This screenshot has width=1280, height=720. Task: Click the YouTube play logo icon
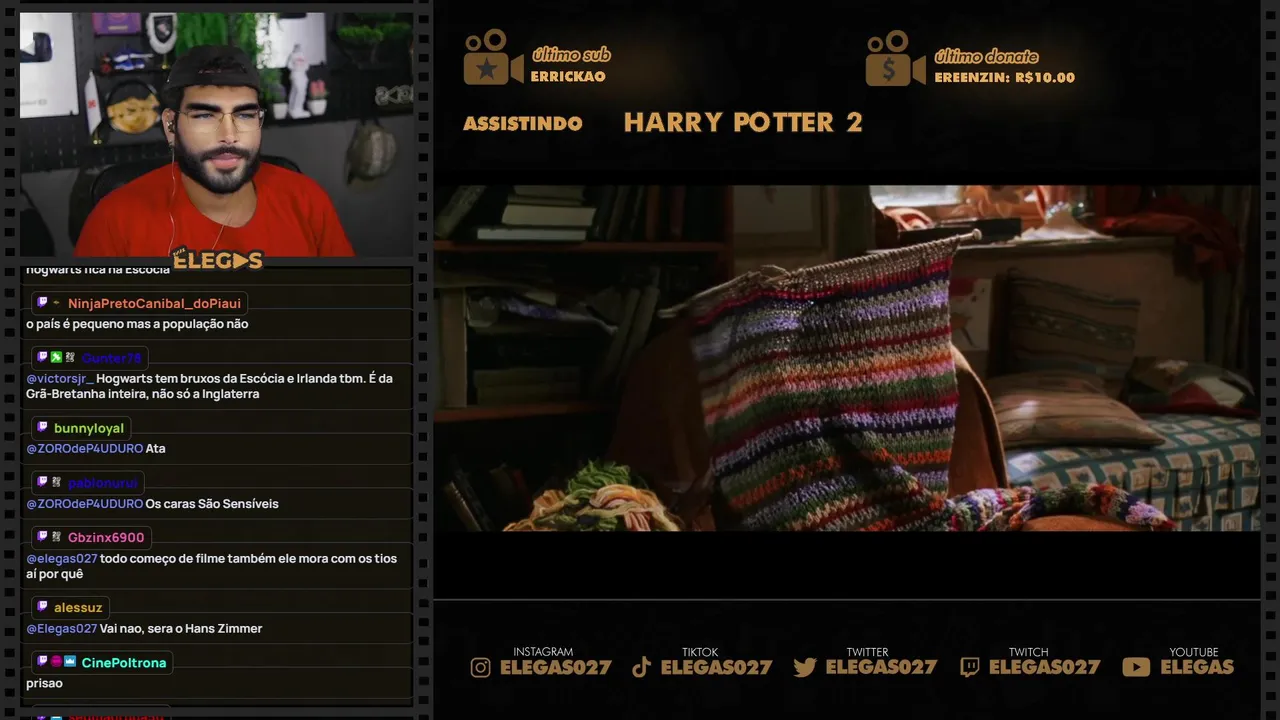tap(1136, 667)
